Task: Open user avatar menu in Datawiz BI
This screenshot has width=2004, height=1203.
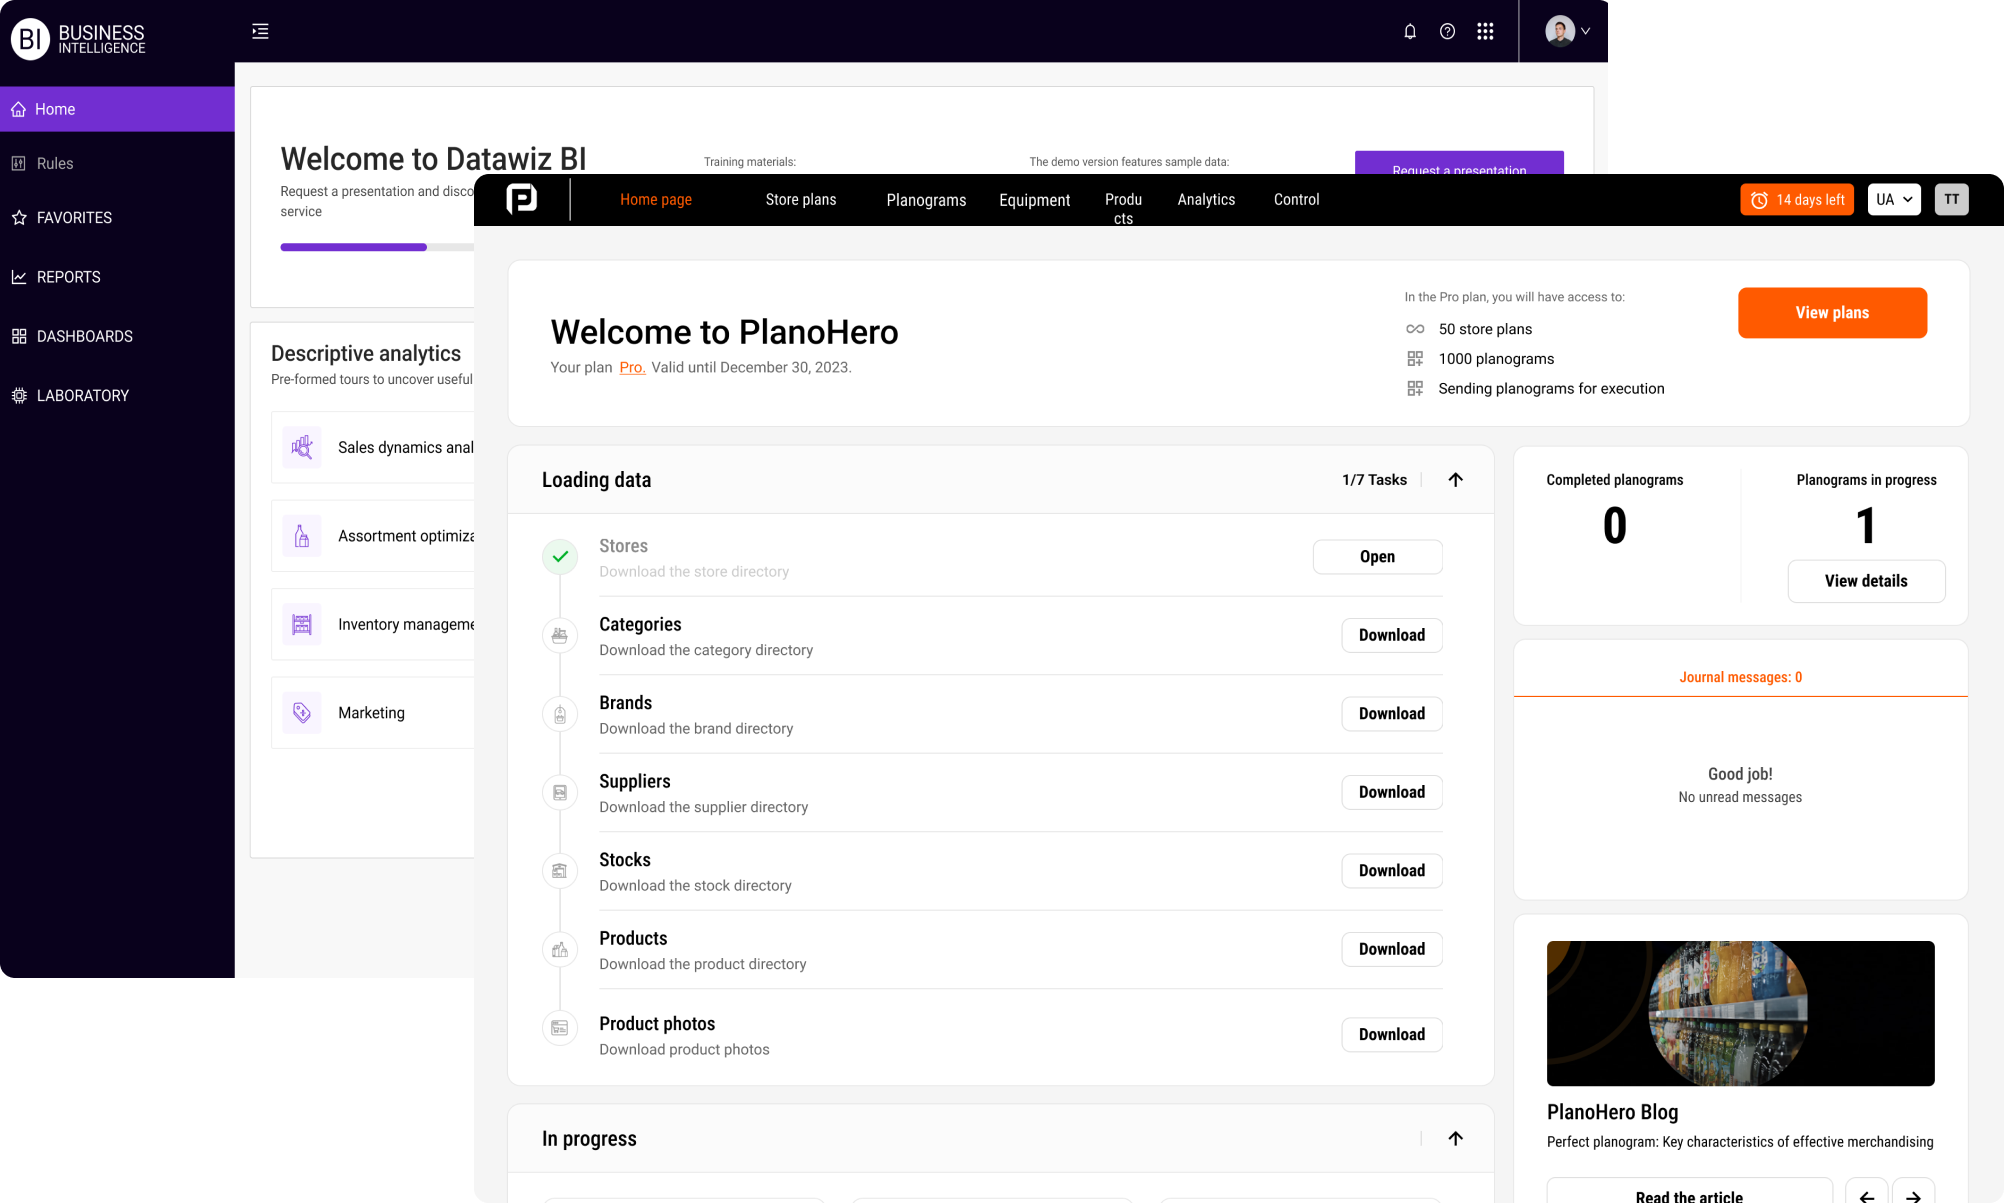Action: [x=1567, y=31]
